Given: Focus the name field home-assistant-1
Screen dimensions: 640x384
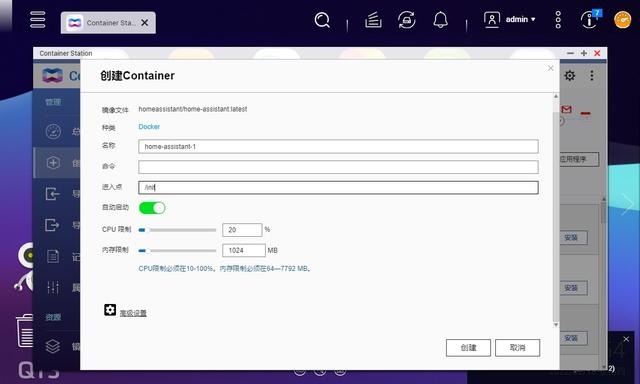Looking at the screenshot, I should point(338,146).
